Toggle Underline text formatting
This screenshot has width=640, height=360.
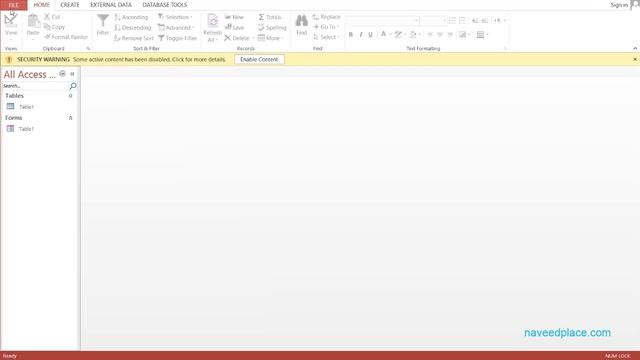click(x=371, y=35)
